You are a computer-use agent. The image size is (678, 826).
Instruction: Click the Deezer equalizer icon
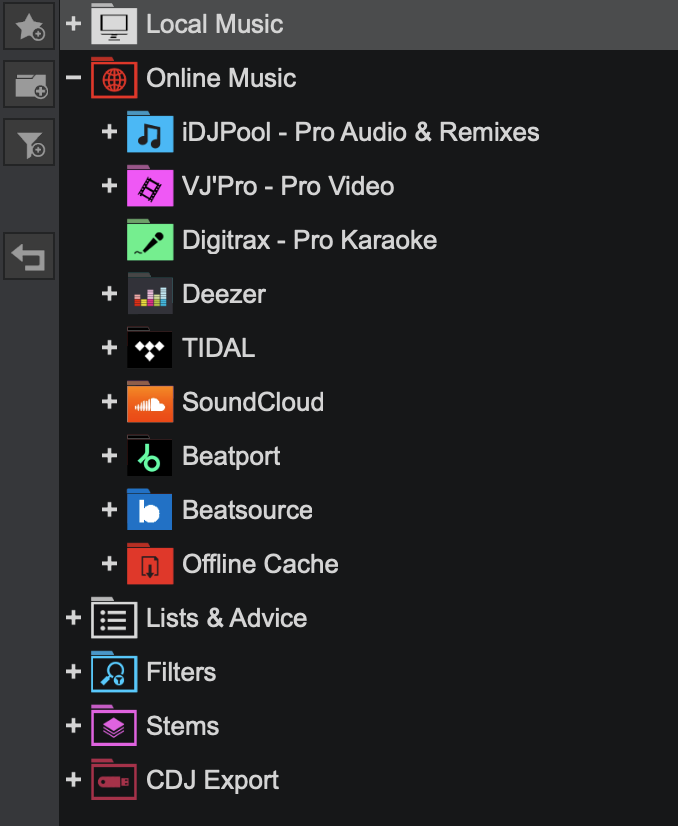click(150, 295)
